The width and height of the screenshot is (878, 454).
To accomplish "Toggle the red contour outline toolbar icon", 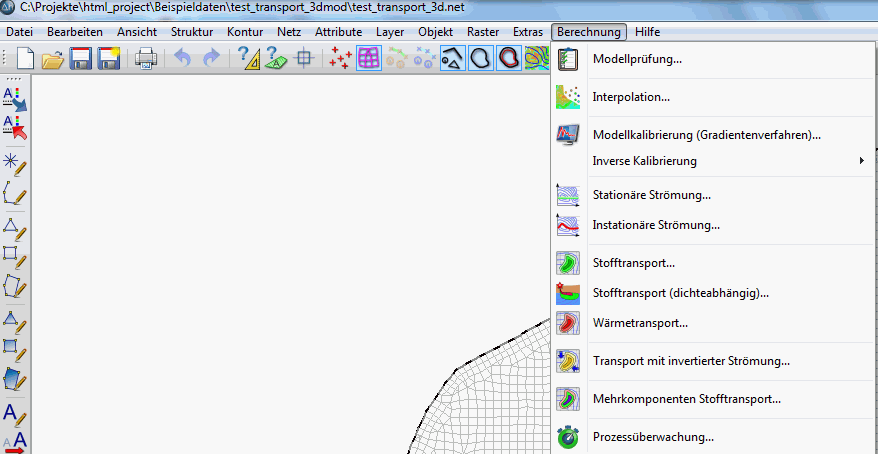I will point(509,59).
